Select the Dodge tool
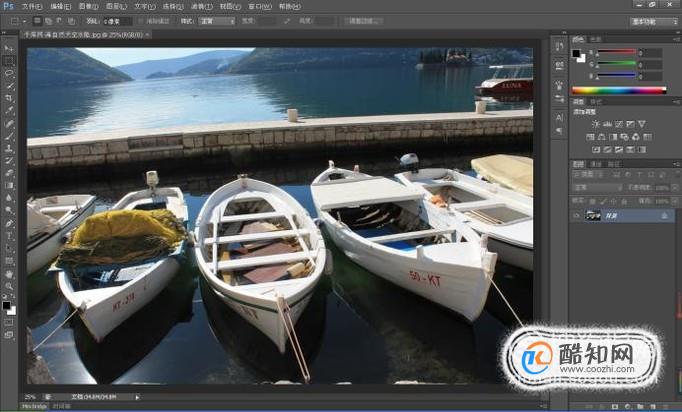 pos(9,211)
